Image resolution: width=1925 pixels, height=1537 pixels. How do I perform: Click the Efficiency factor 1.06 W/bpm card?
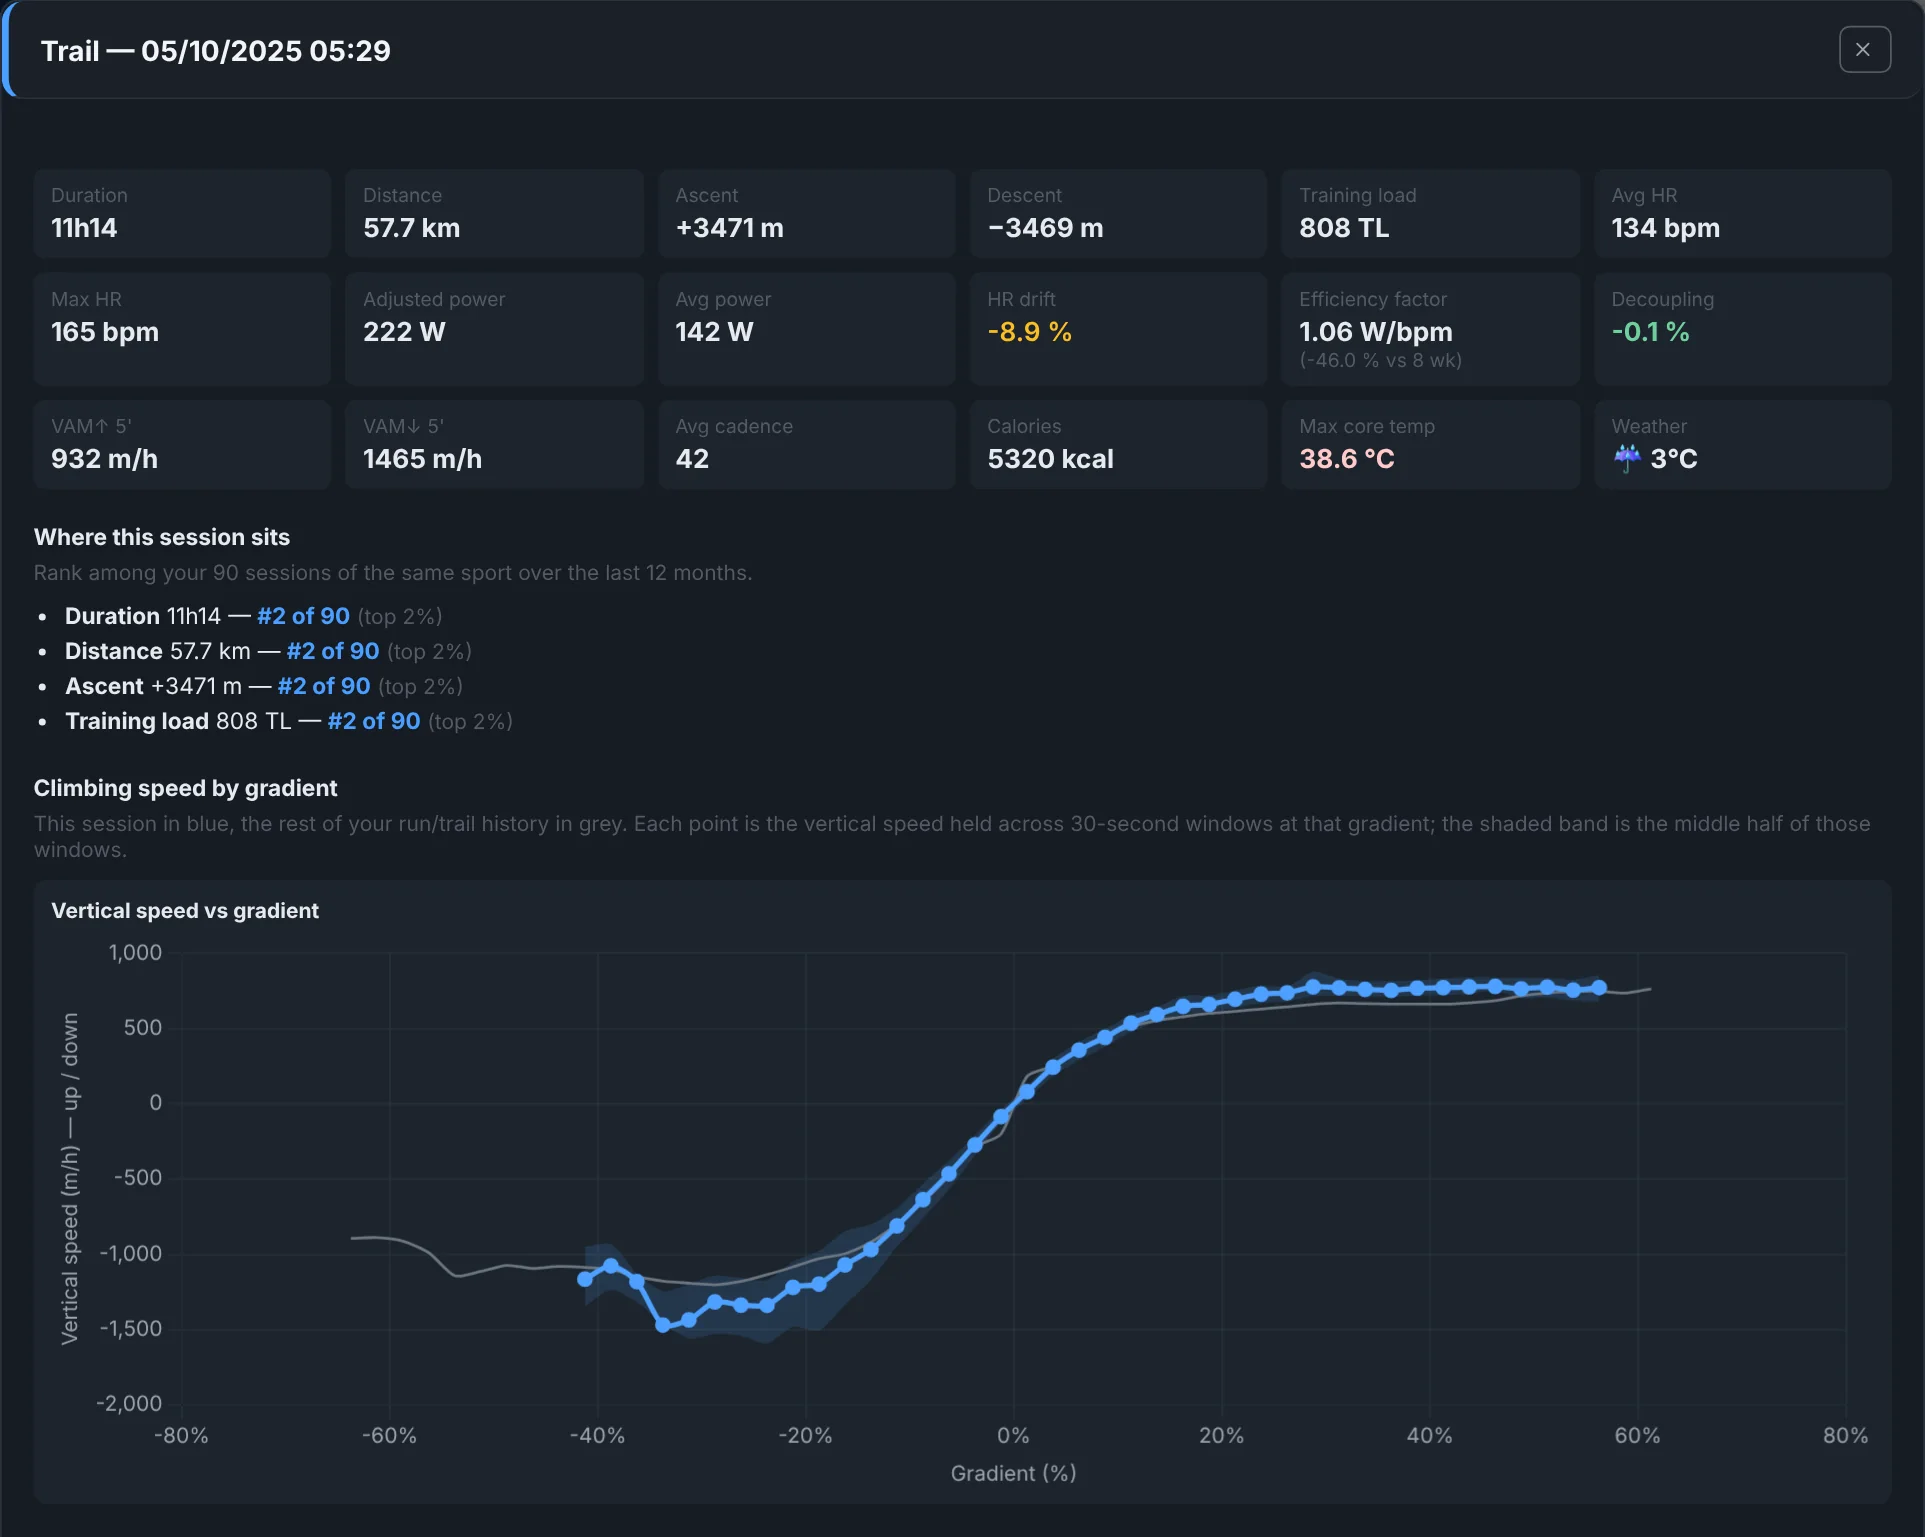1430,329
